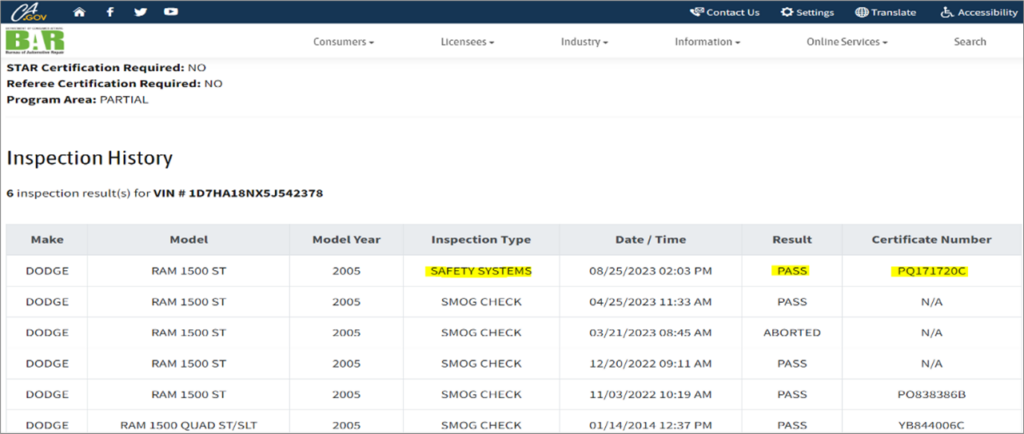Select the SAFETY SYSTEMS inspection type cell
The height and width of the screenshot is (434, 1024).
click(x=481, y=271)
